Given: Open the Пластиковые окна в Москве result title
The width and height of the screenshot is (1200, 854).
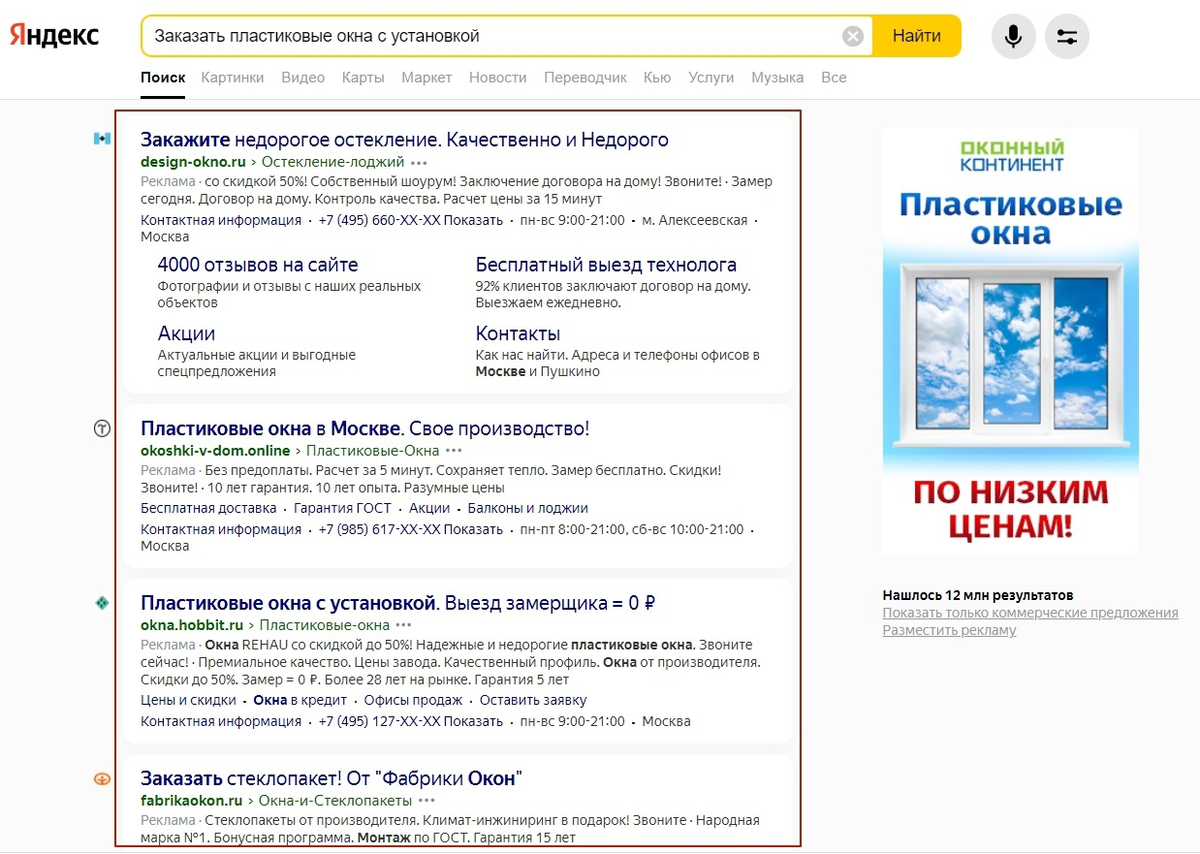Looking at the screenshot, I should point(365,429).
